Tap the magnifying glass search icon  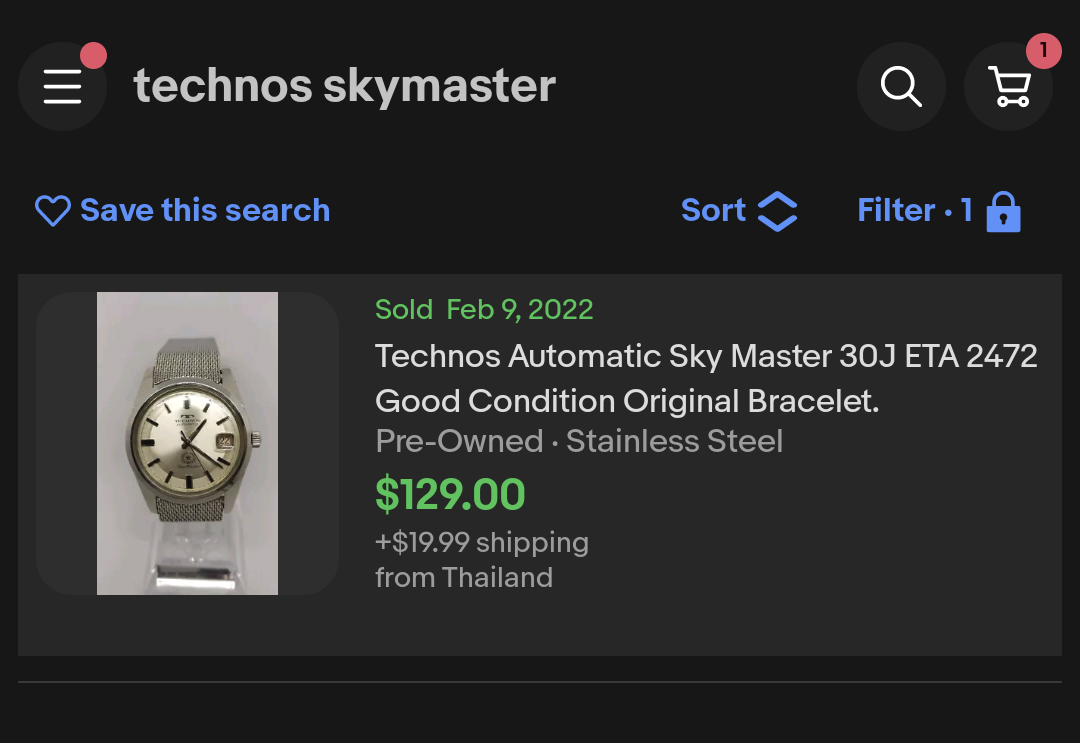(901, 87)
